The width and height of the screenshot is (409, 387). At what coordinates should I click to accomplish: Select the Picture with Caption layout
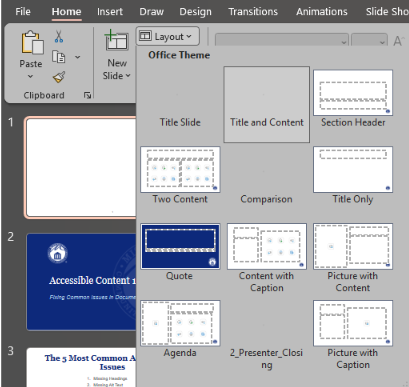click(x=353, y=323)
